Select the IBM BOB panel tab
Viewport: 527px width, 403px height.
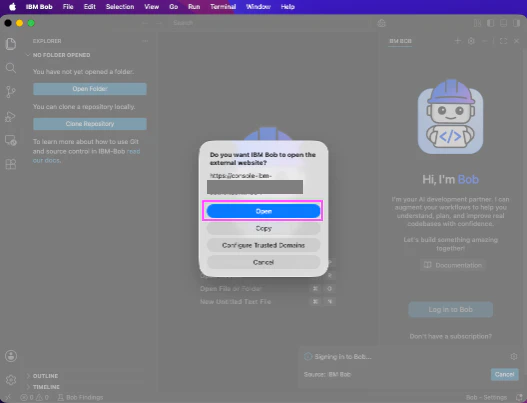tap(400, 41)
